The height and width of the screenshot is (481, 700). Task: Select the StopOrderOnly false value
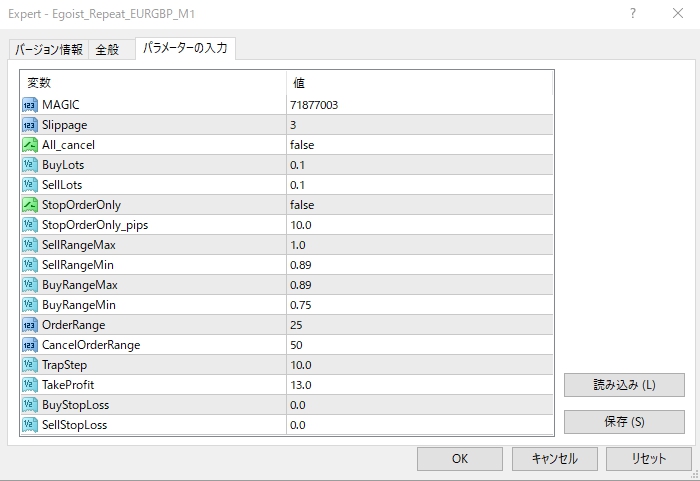[x=302, y=205]
